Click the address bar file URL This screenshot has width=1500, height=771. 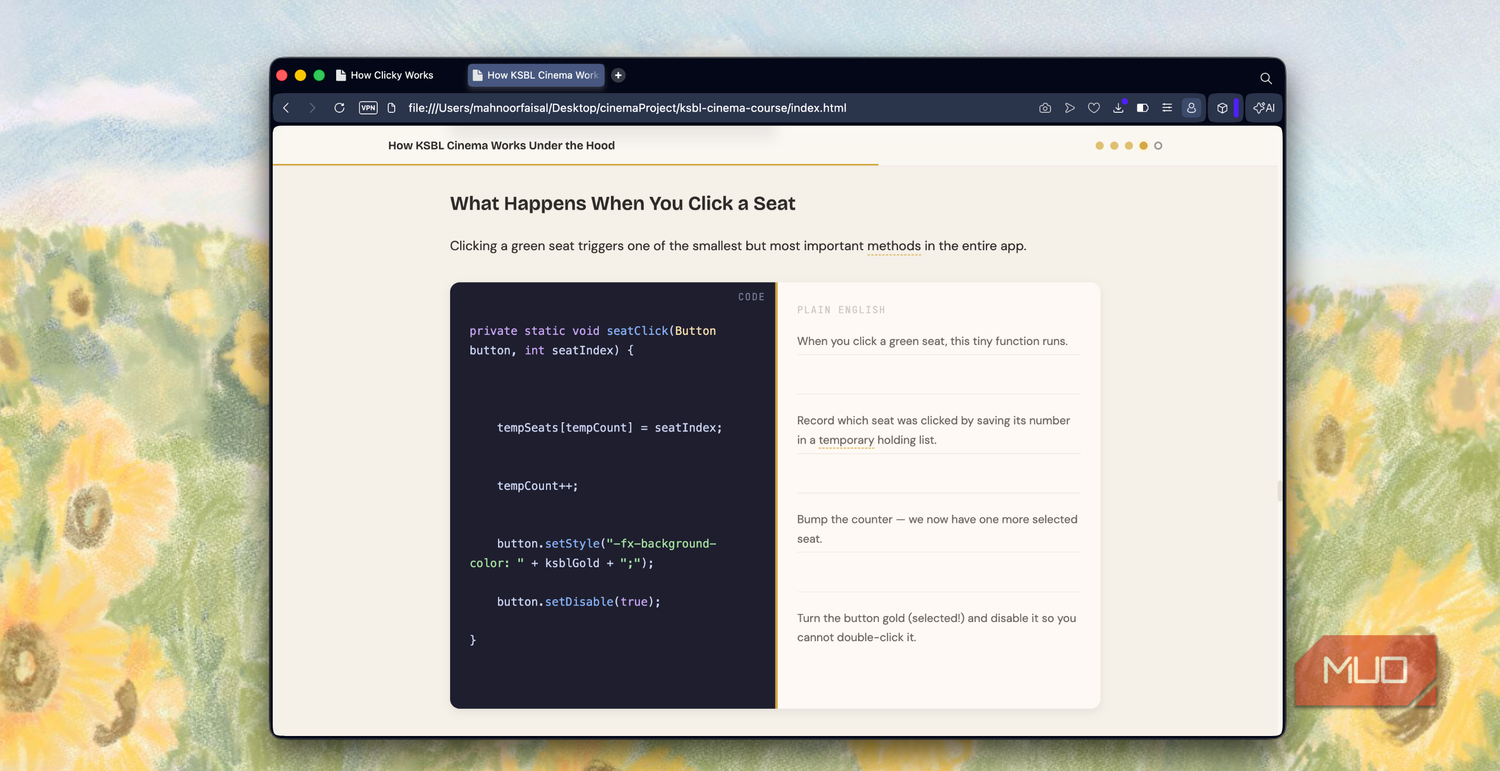tap(627, 108)
